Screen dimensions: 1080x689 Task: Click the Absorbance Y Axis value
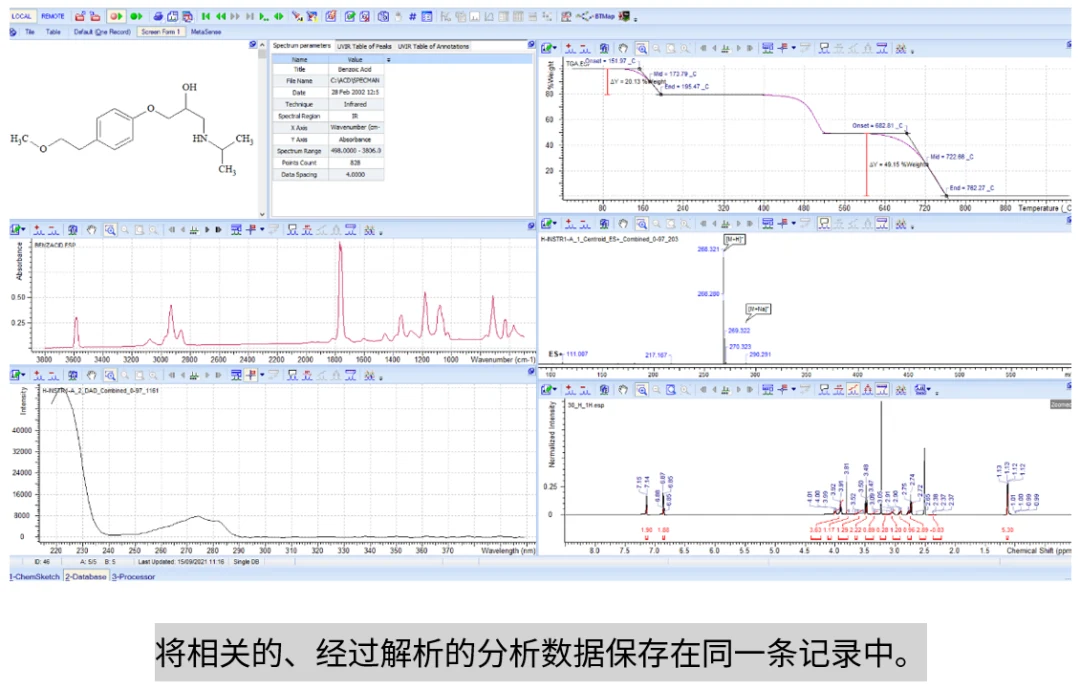click(355, 140)
